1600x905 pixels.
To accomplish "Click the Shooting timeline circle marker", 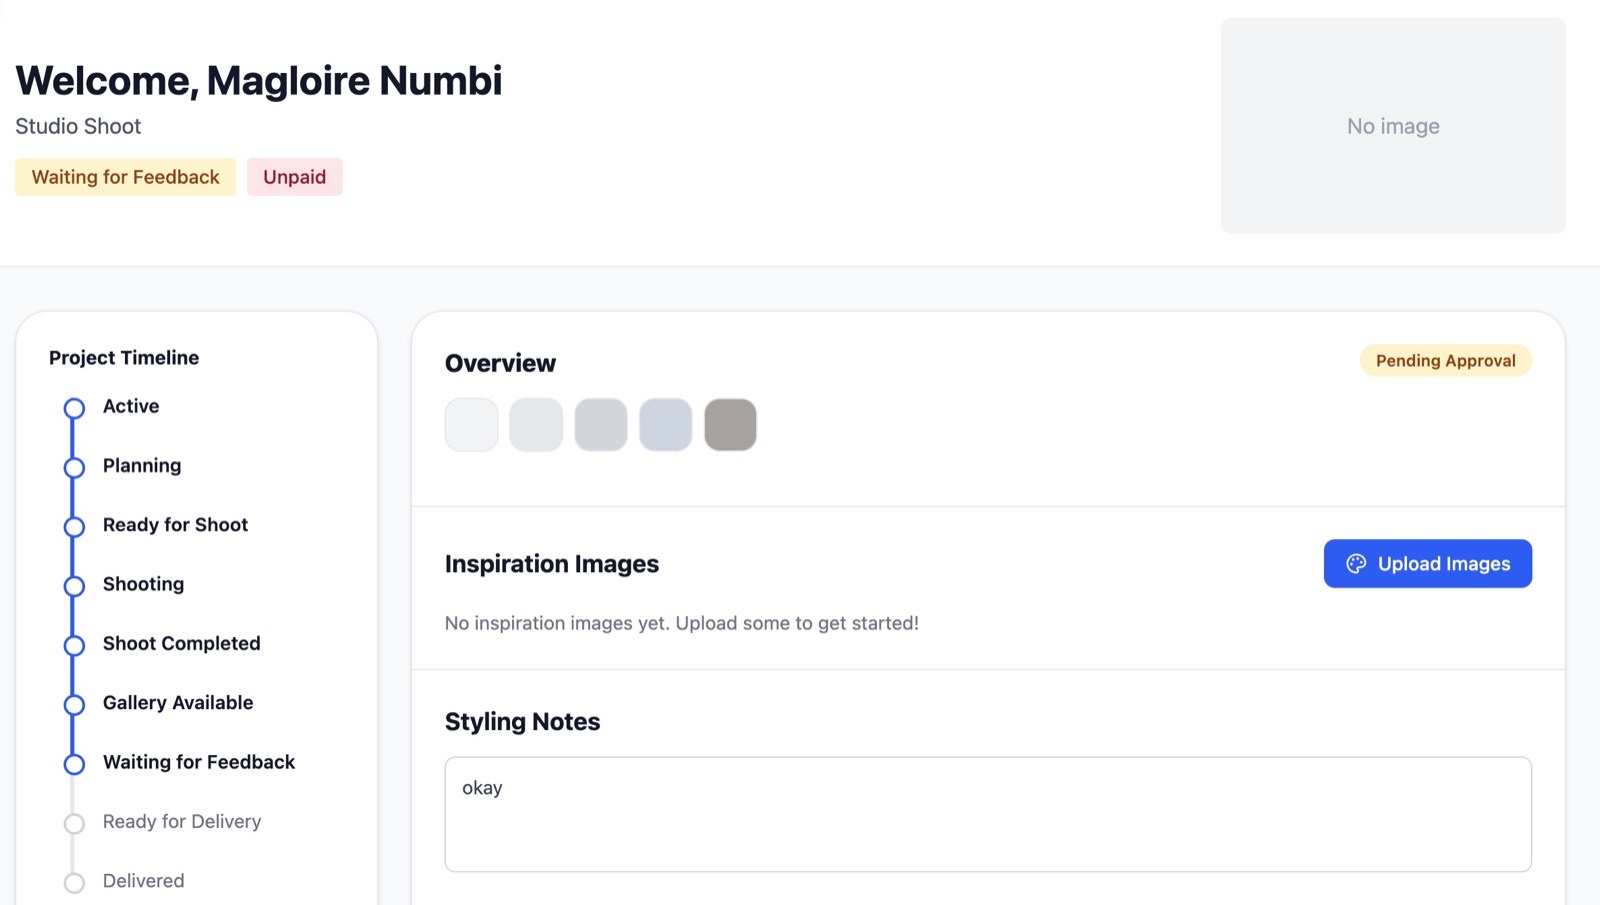I will (x=74, y=586).
